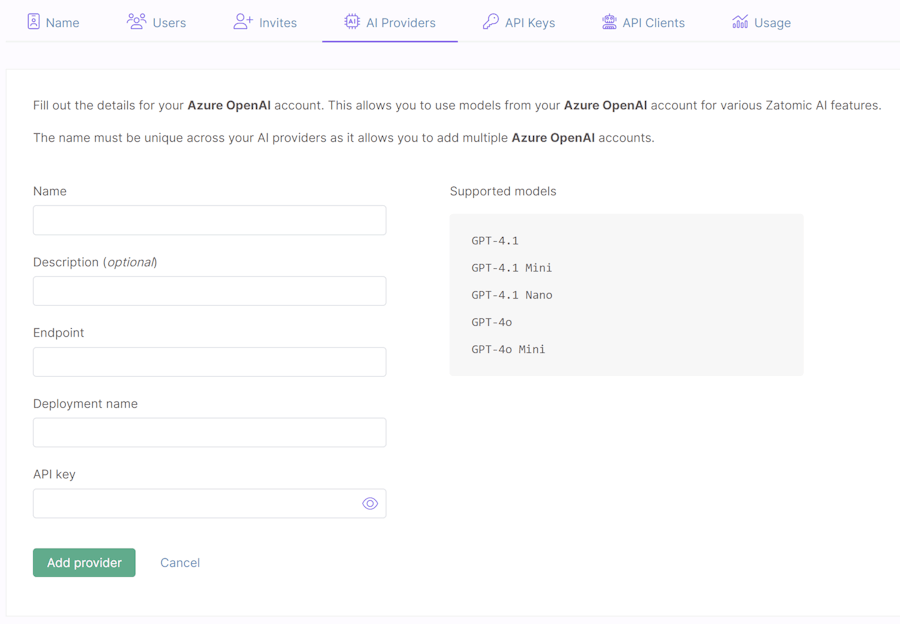The width and height of the screenshot is (900, 624).
Task: Focus the Description optional input field
Action: pyautogui.click(x=210, y=291)
